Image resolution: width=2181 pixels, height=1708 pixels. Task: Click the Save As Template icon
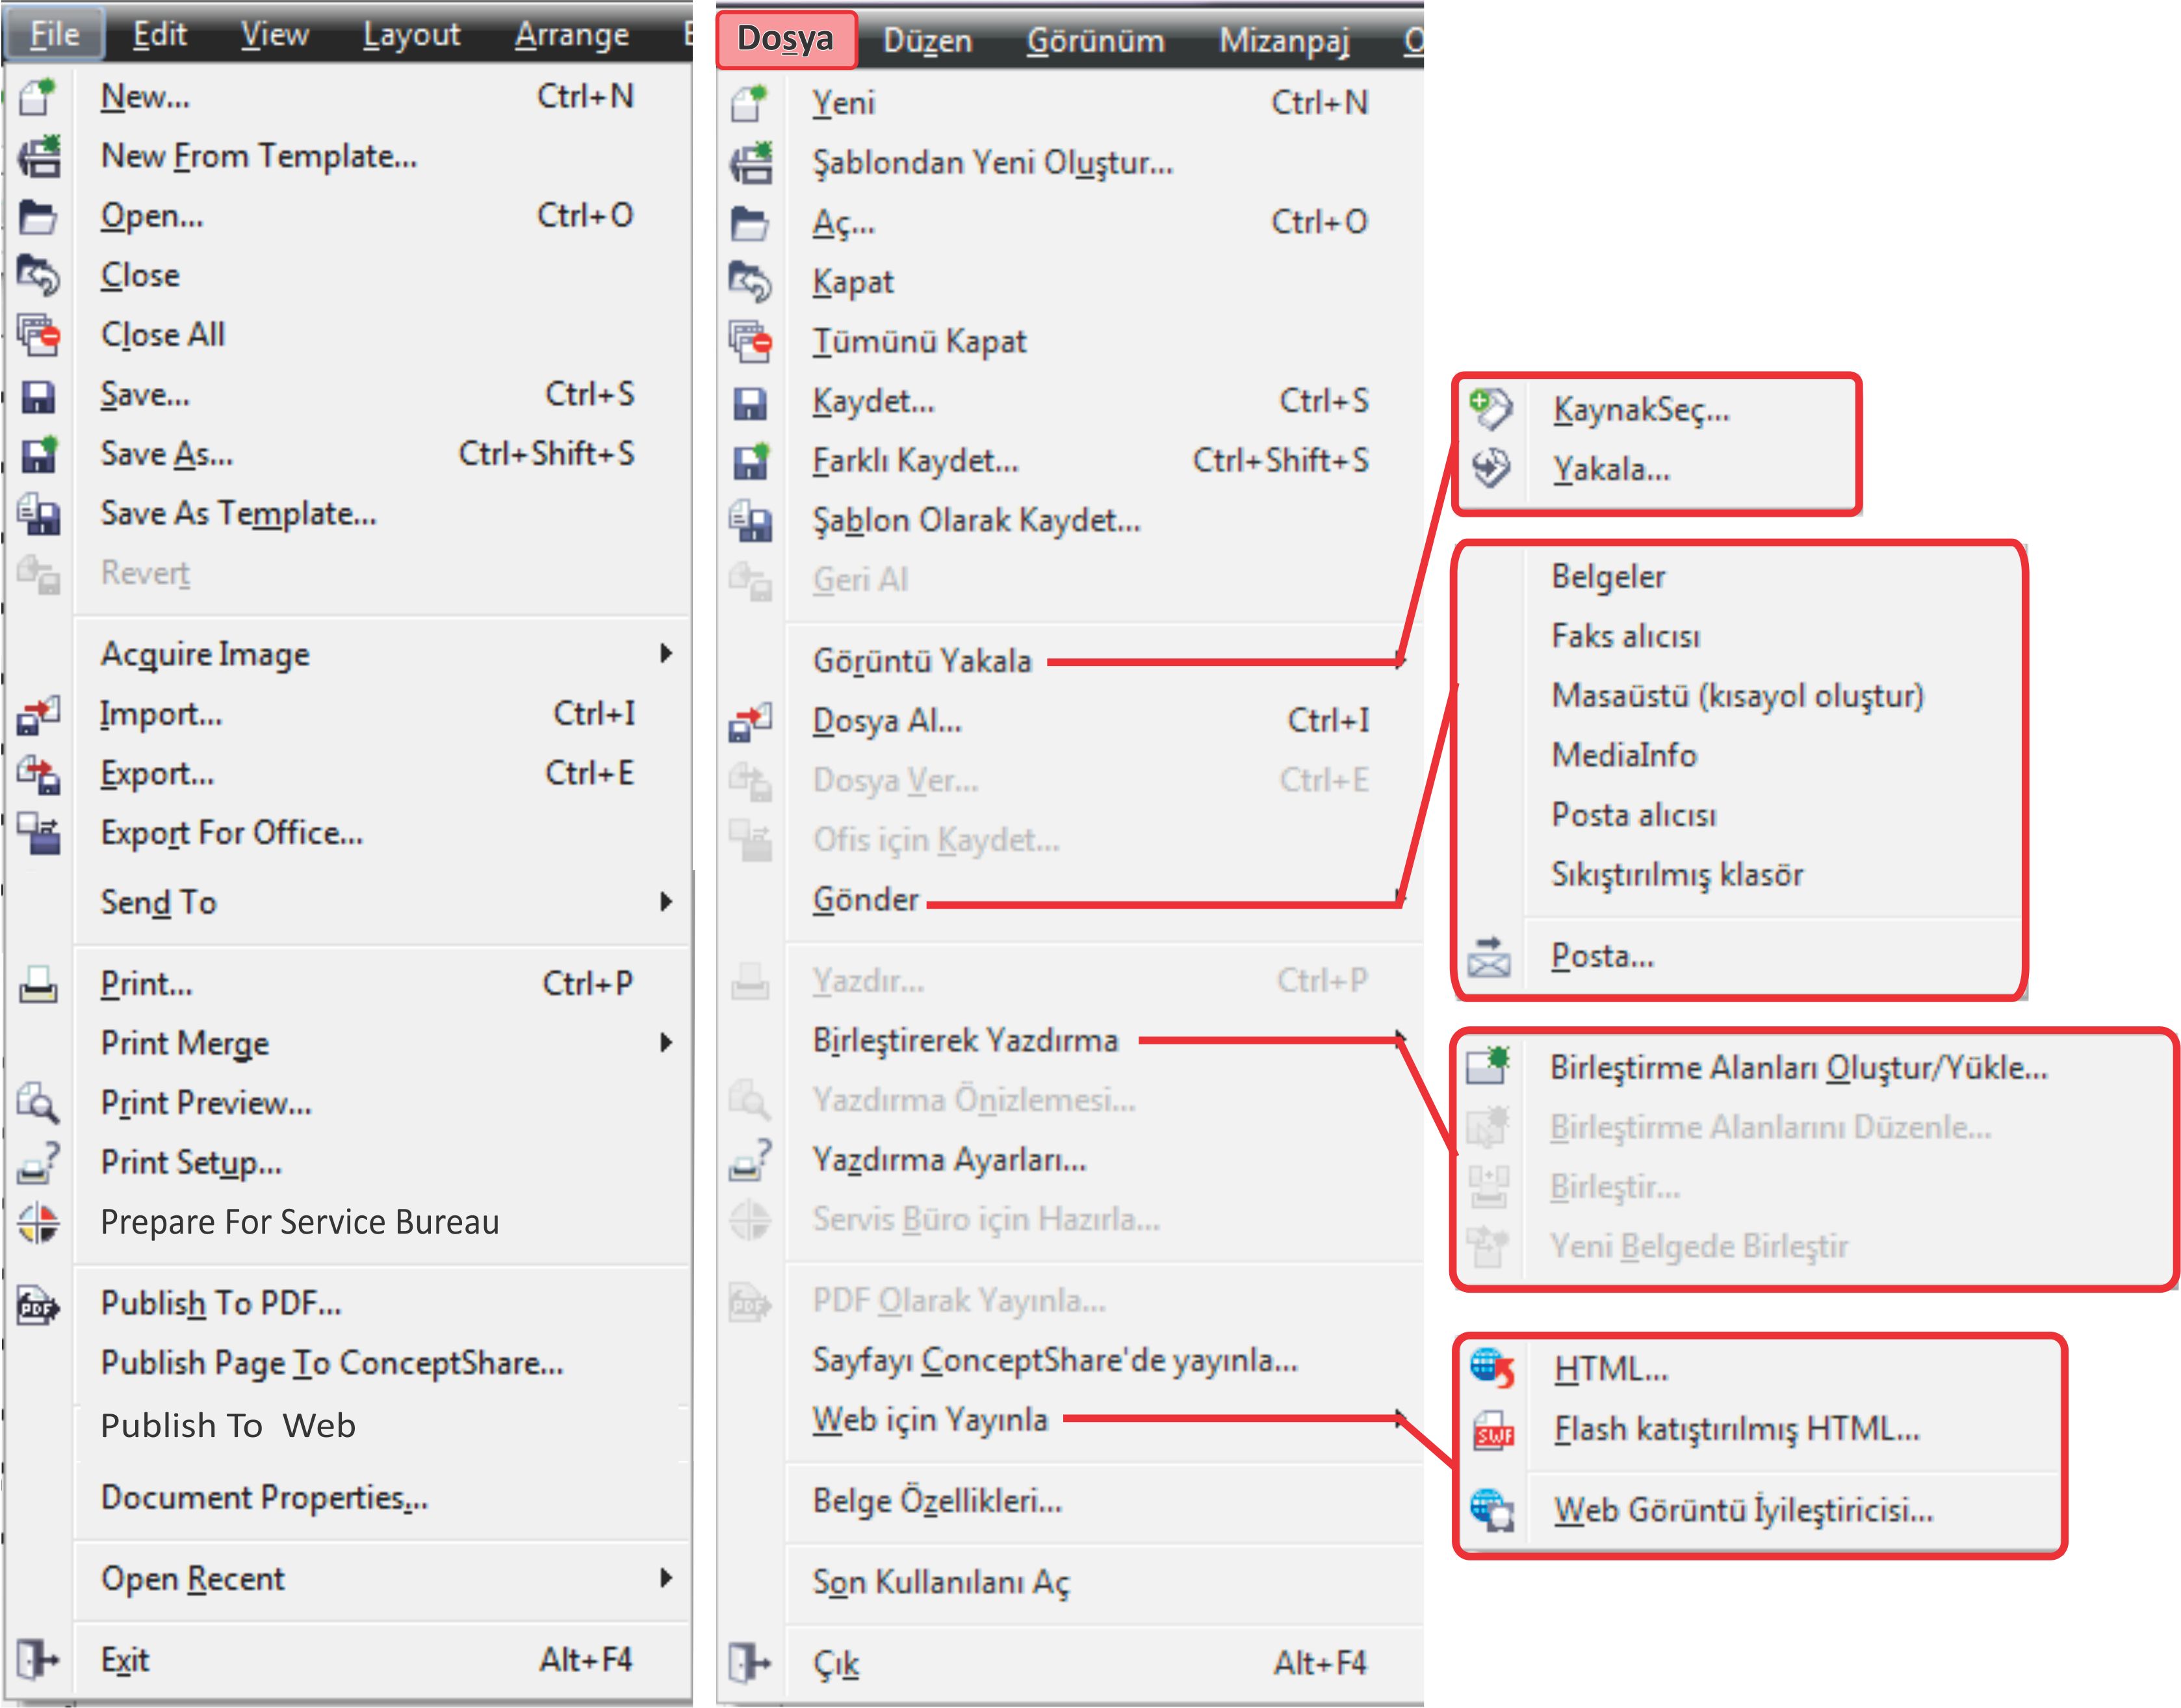click(39, 514)
